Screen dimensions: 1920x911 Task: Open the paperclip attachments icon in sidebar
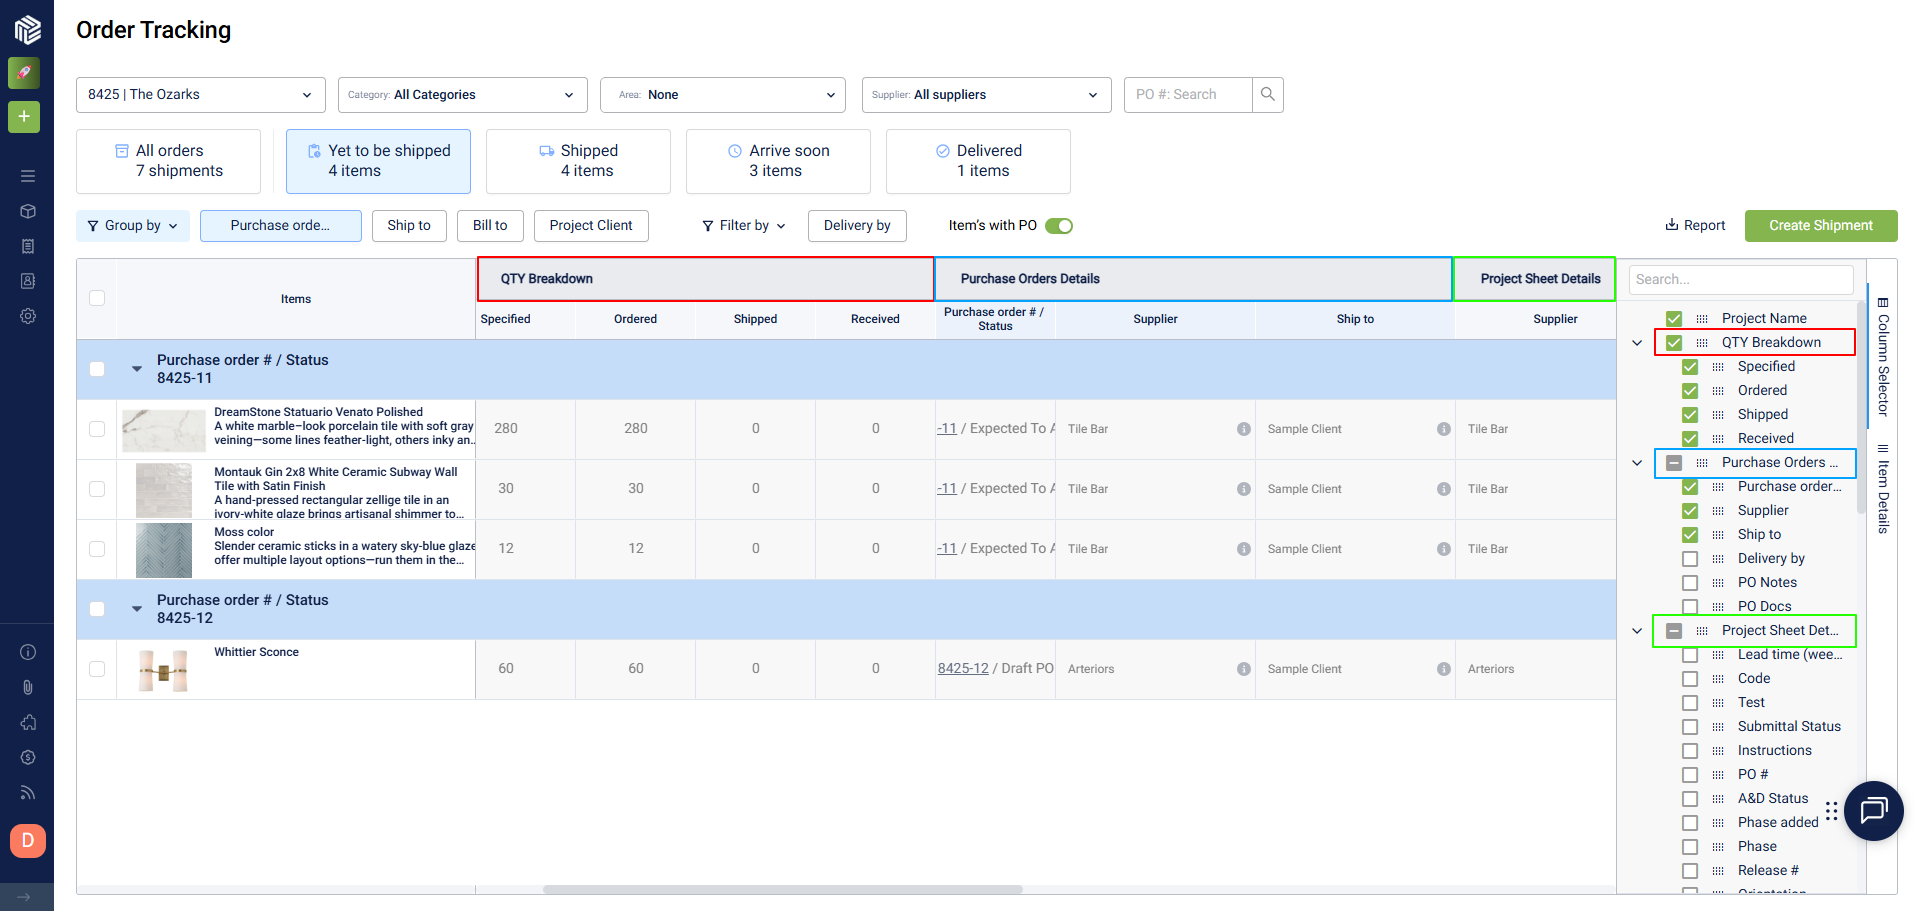[x=28, y=687]
